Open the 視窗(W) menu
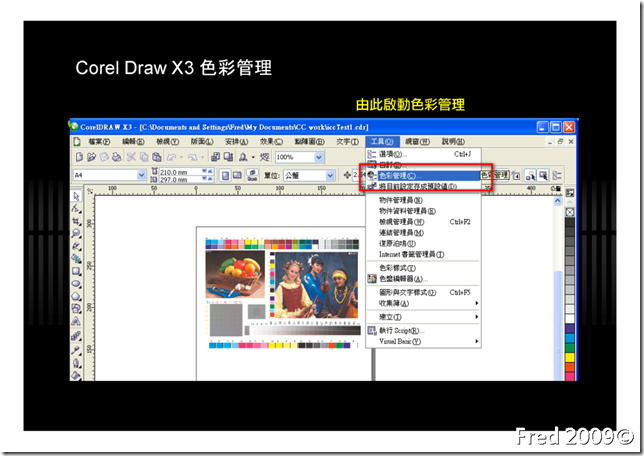This screenshot has height=456, width=644. click(x=417, y=142)
